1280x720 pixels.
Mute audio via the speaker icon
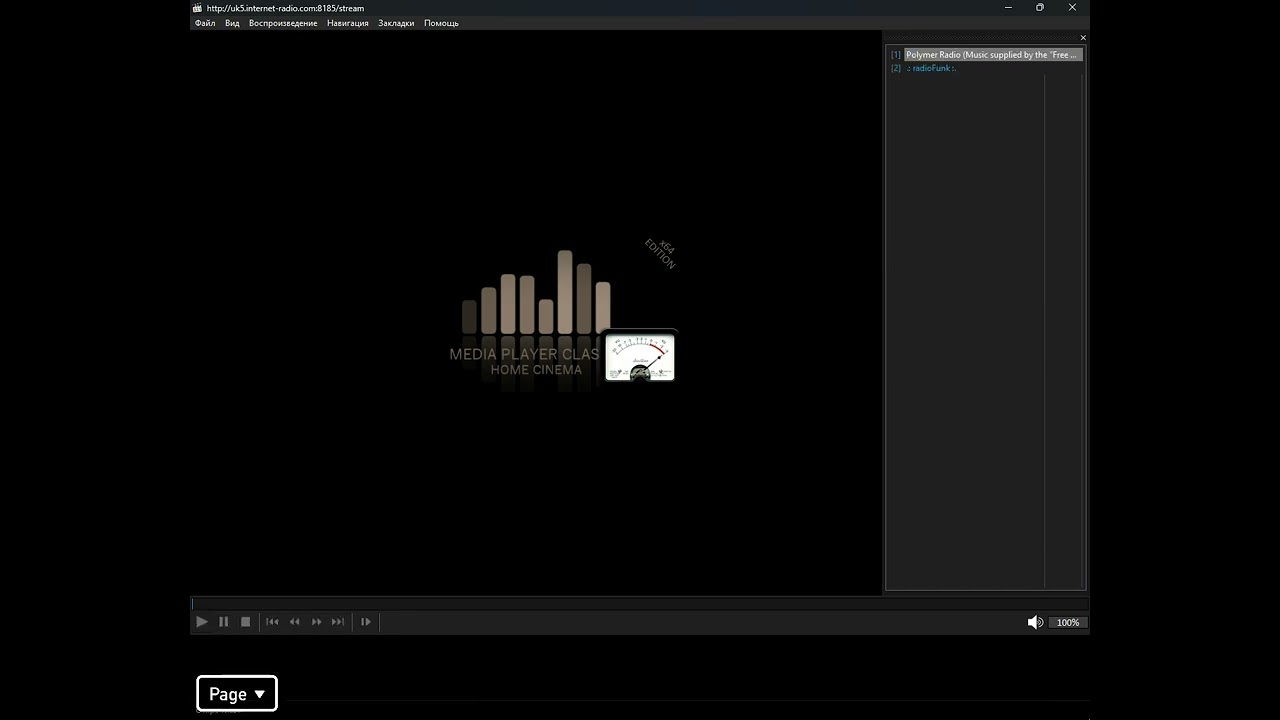(1035, 622)
